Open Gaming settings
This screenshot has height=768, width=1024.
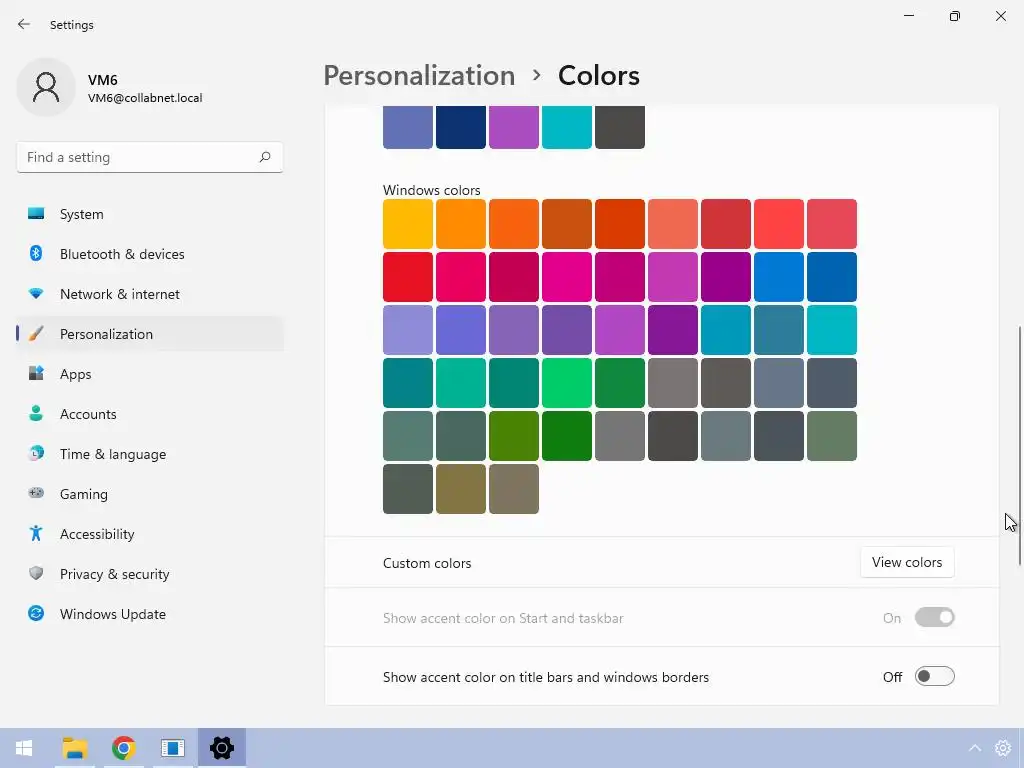[150, 494]
